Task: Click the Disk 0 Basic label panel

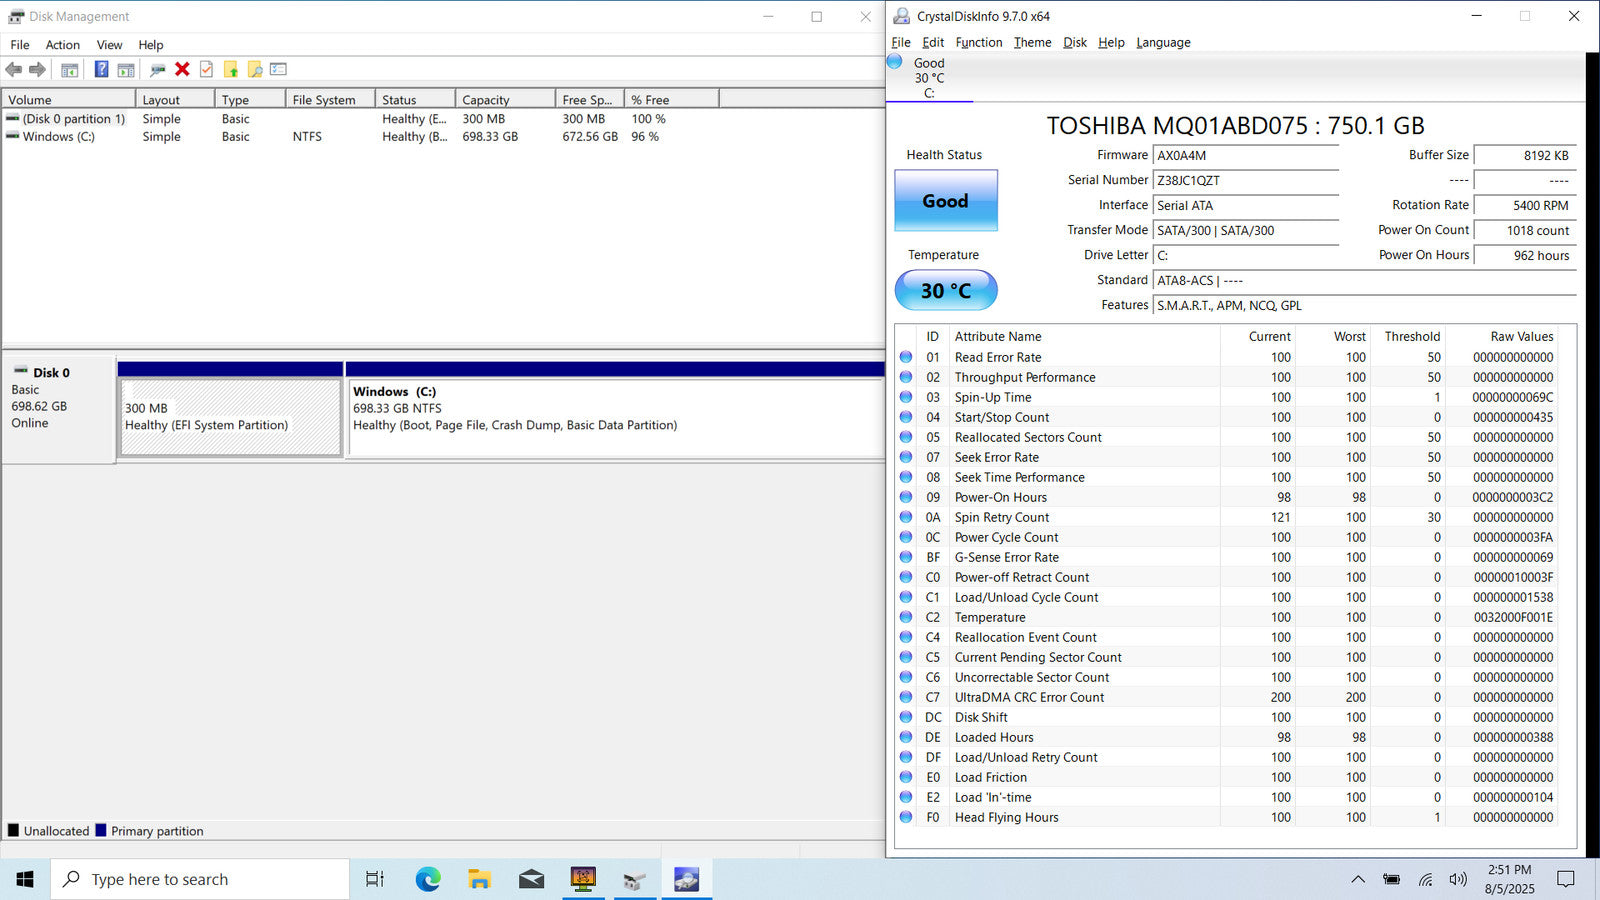Action: [58, 408]
